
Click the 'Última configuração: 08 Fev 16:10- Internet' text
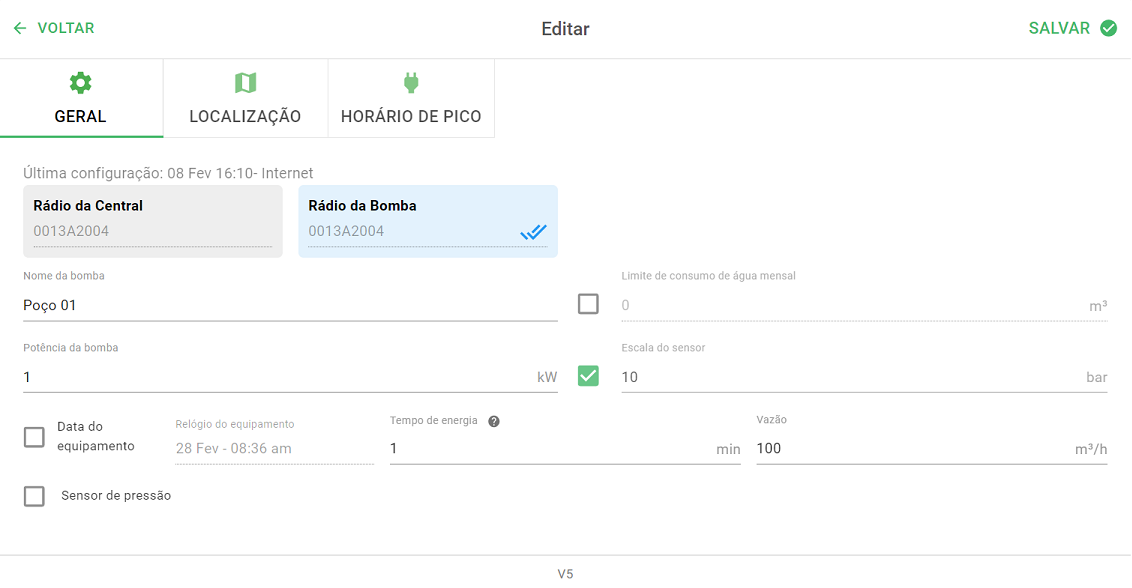tap(168, 173)
